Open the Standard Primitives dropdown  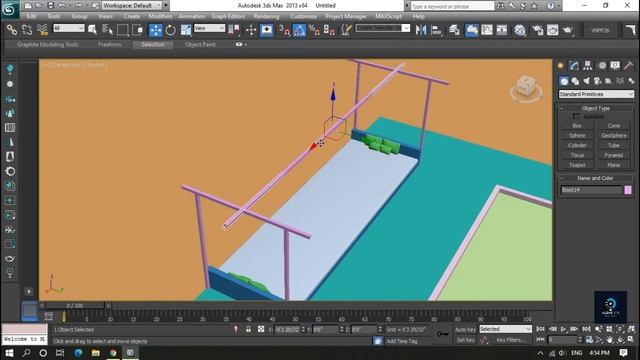click(x=596, y=94)
